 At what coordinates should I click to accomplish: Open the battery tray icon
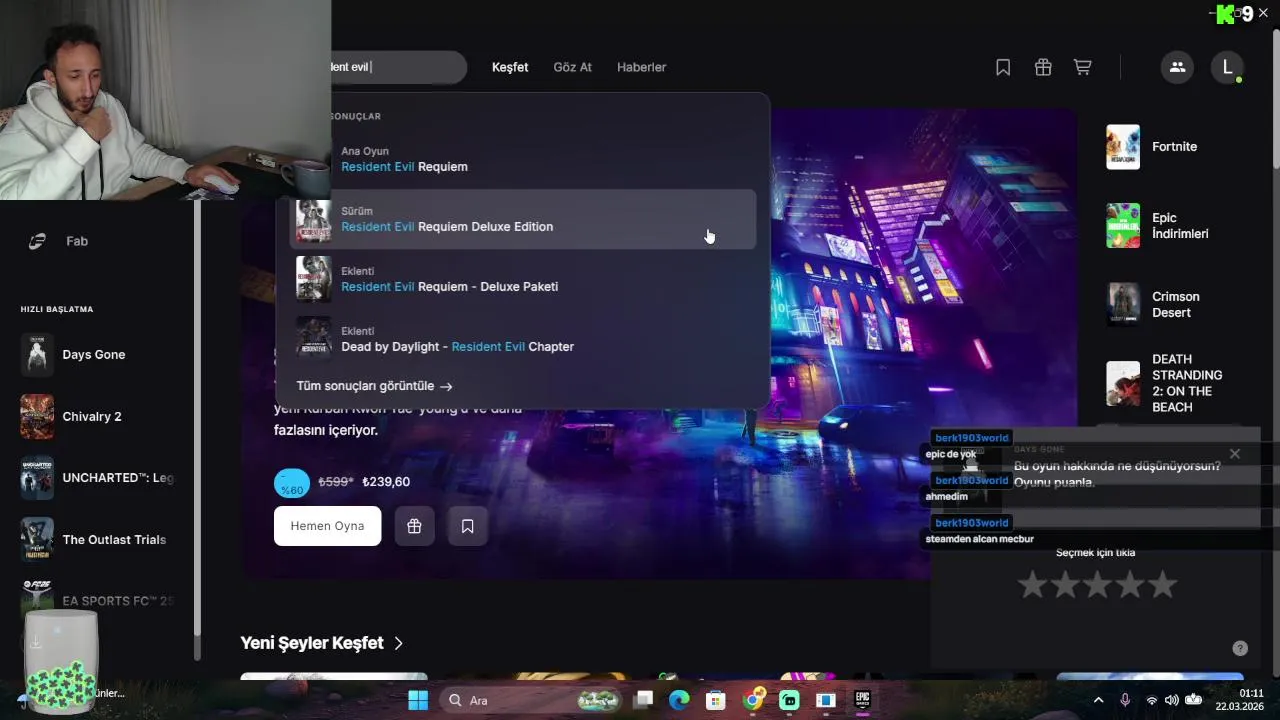pyautogui.click(x=1193, y=700)
